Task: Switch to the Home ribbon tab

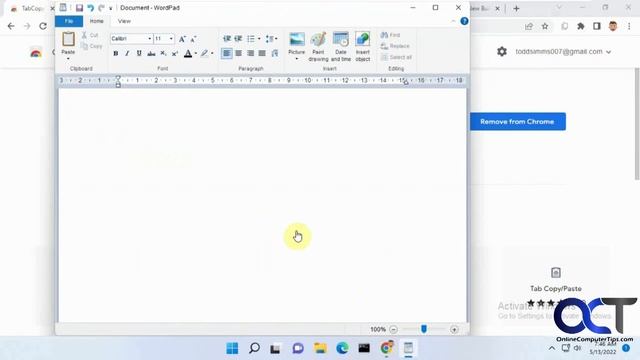Action: 97,21
